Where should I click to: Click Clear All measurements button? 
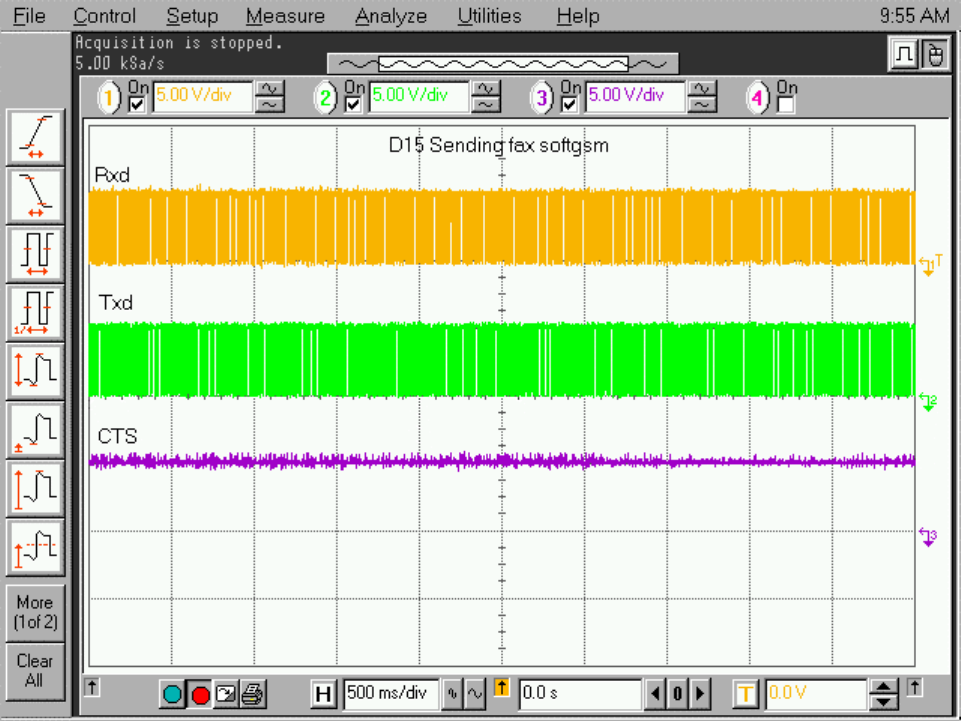tap(36, 671)
